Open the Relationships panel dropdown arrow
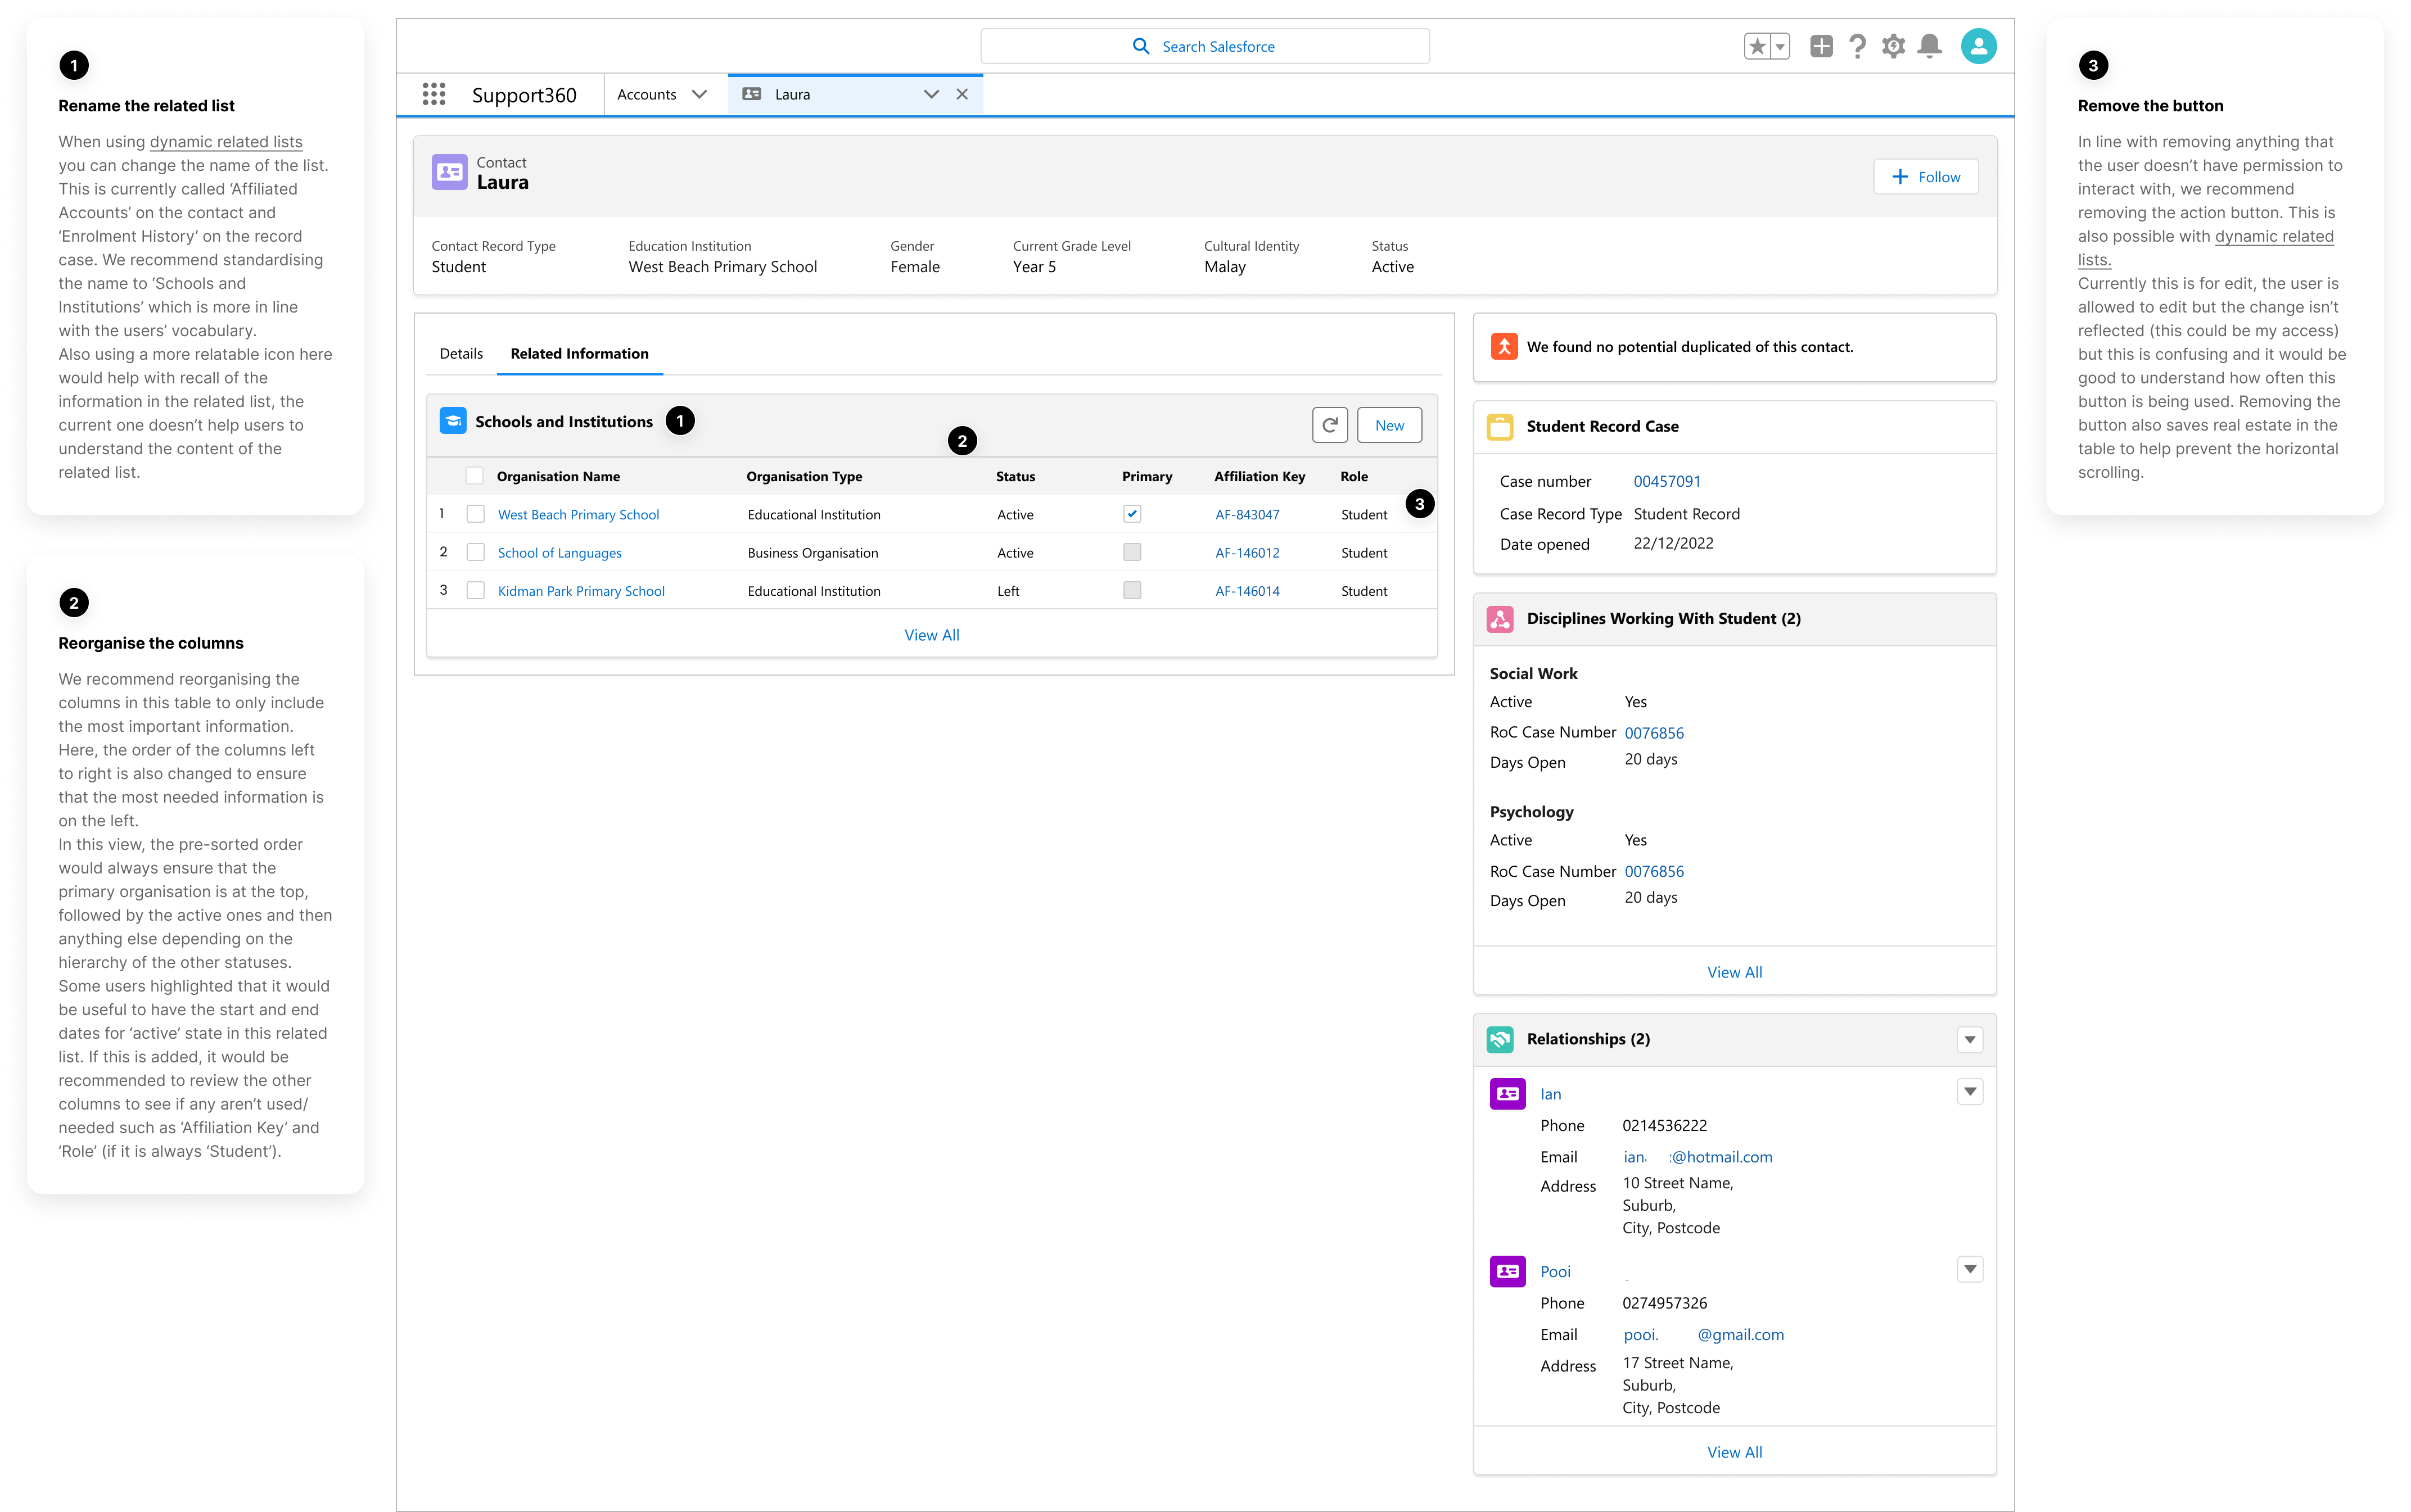The image size is (2411, 1512). point(1969,1040)
